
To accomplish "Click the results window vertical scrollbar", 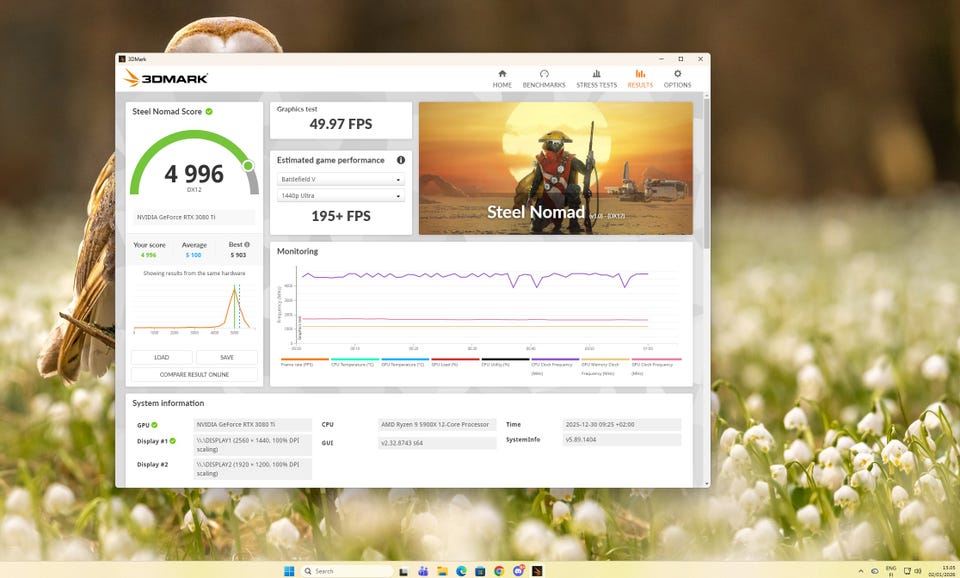I will point(707,172).
